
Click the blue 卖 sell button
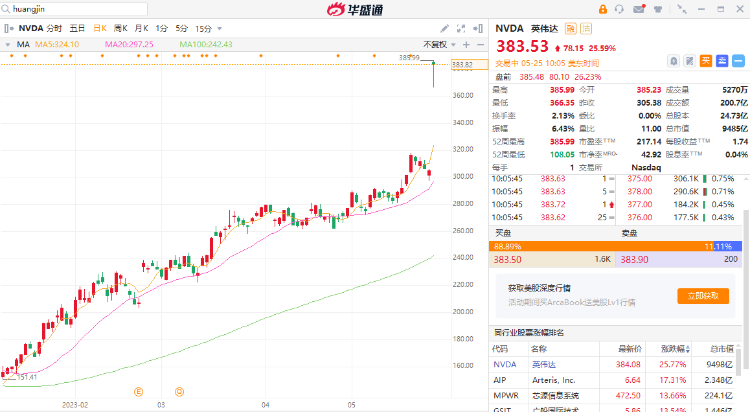pyautogui.click(x=722, y=61)
